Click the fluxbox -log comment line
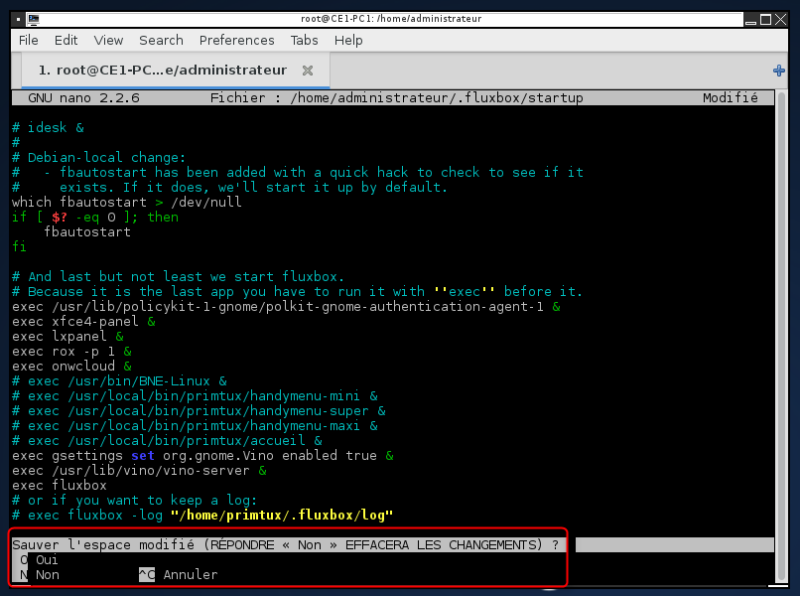 [x=203, y=515]
